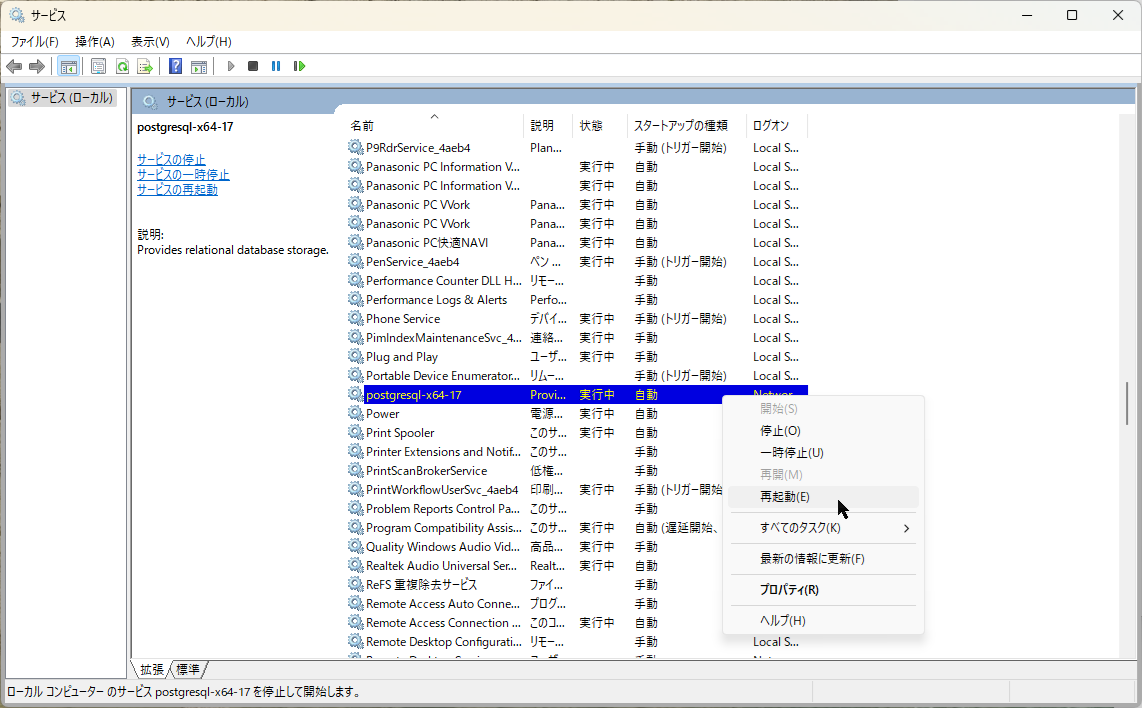Click the Stop Service toolbar icon
Screen dimensions: 1142x708
[253, 66]
